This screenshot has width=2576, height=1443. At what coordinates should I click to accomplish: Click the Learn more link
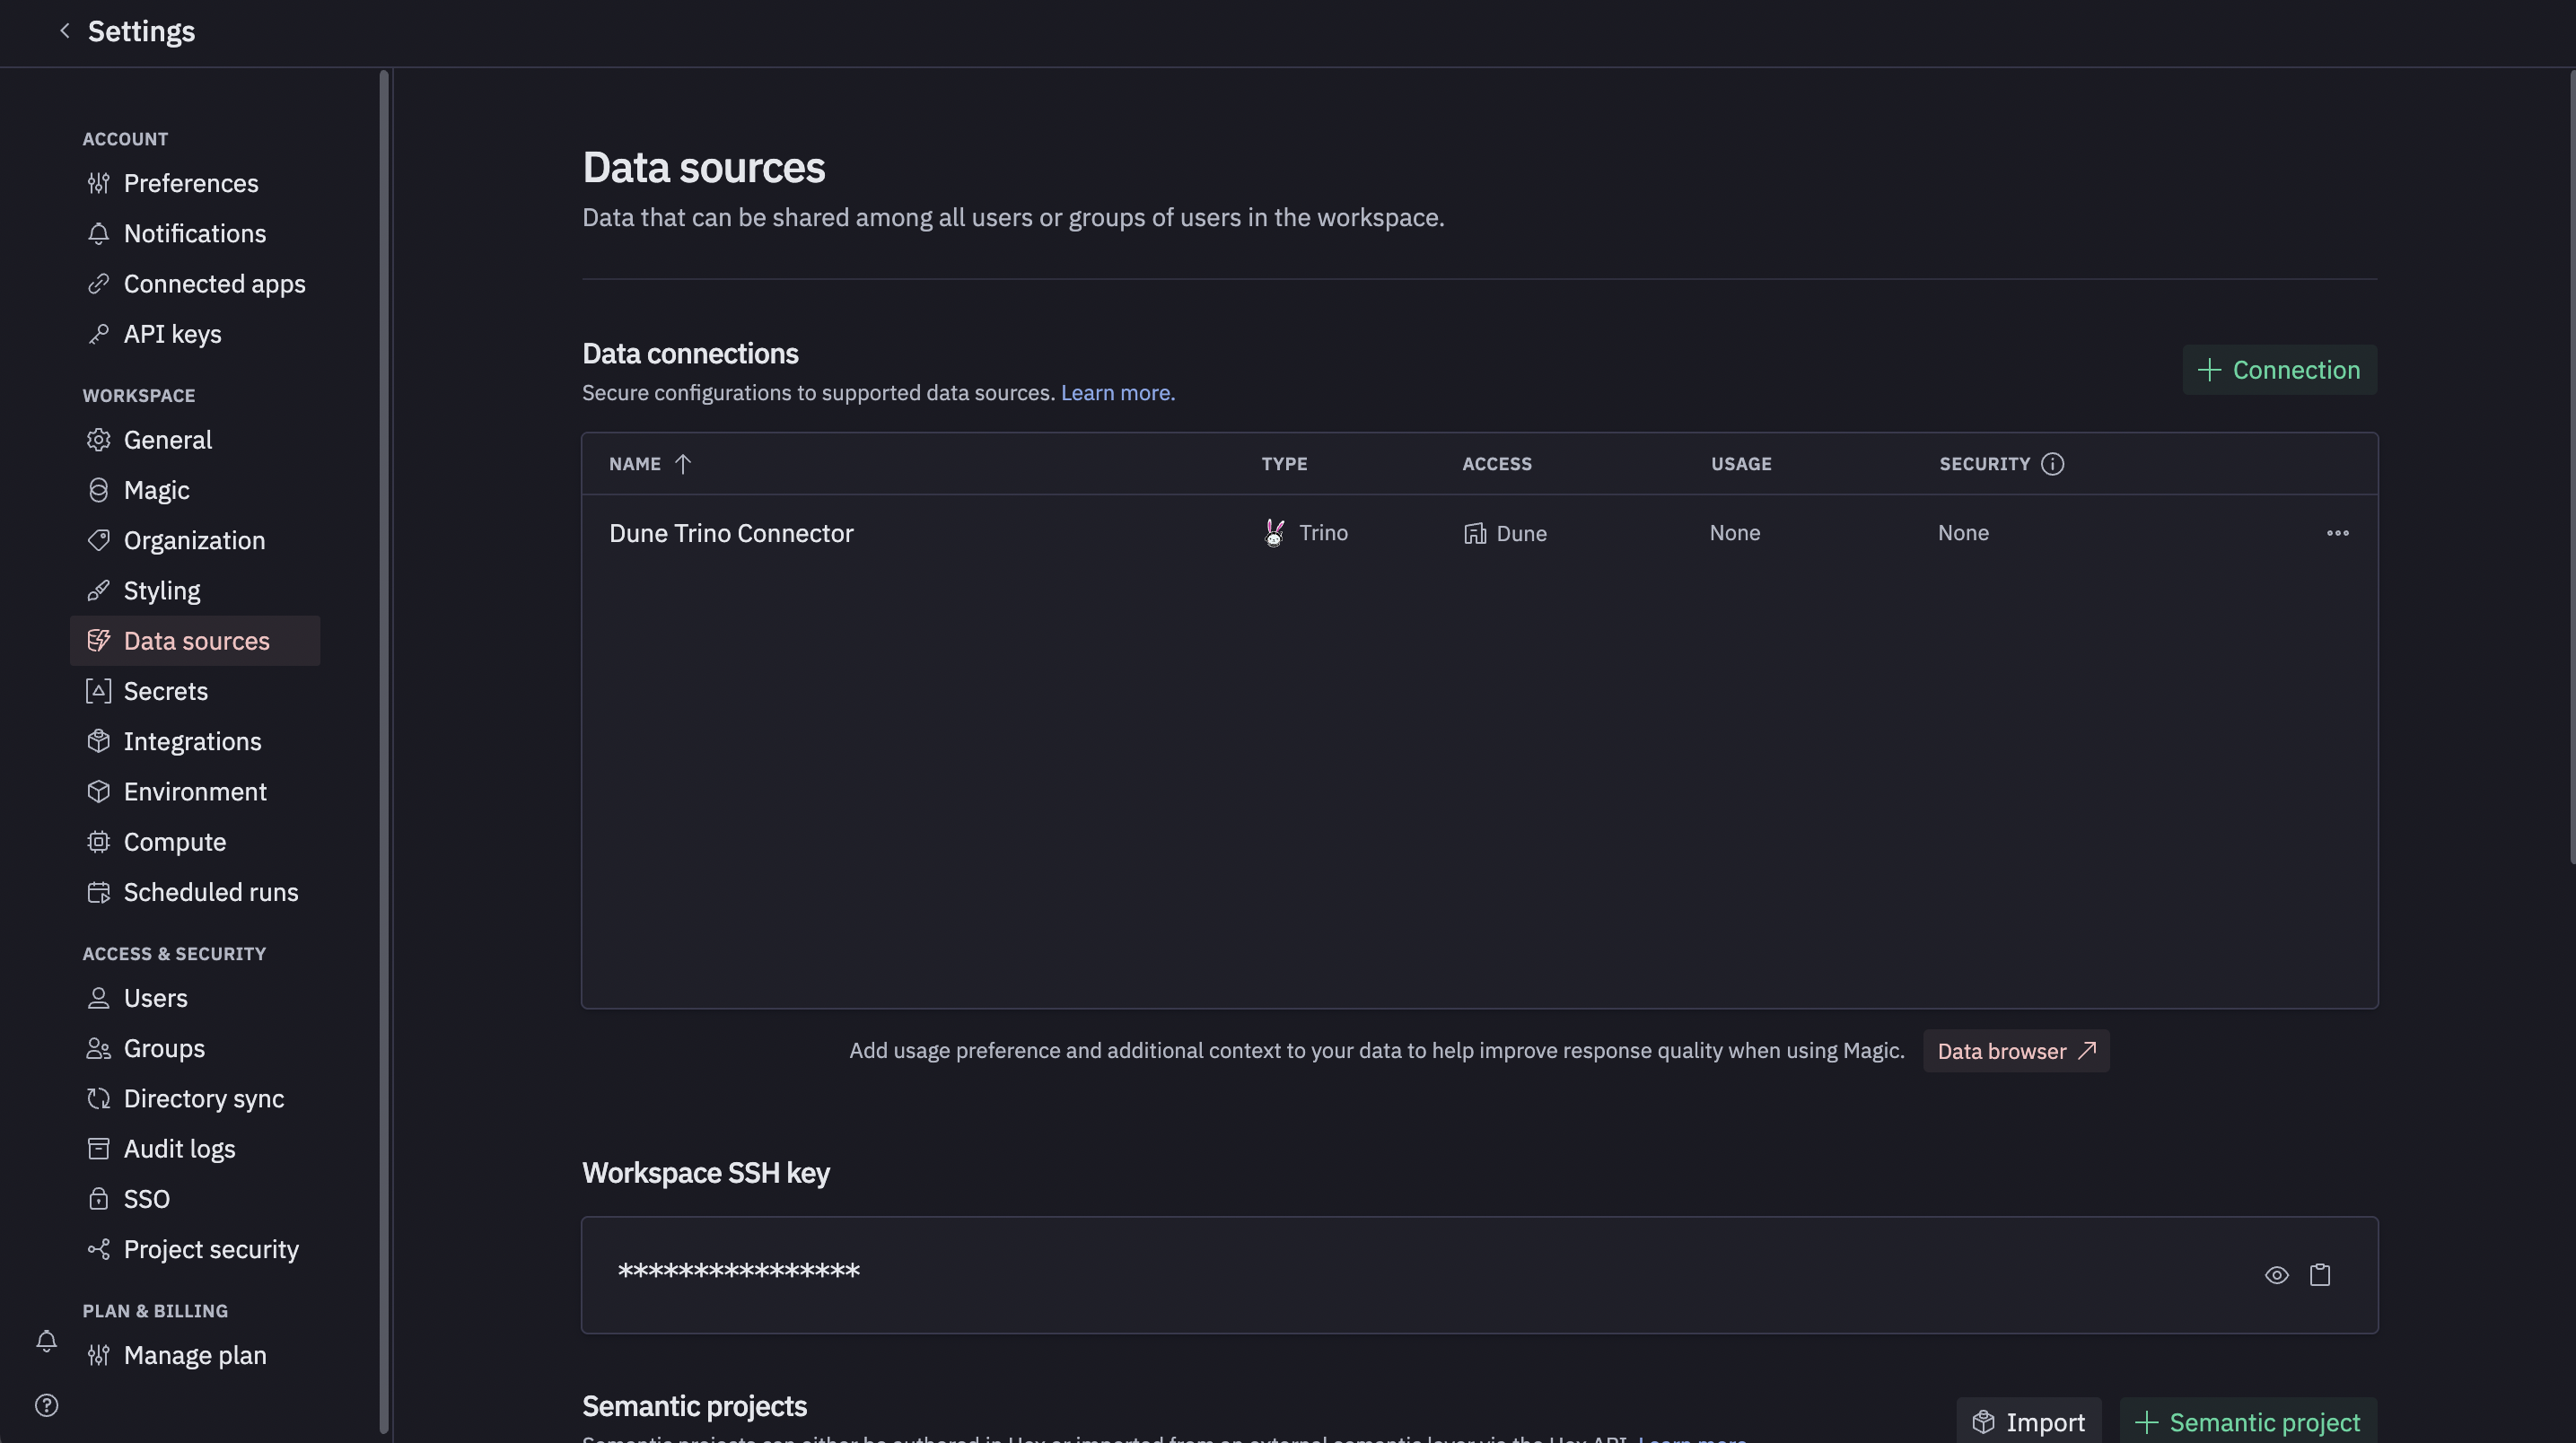click(1117, 392)
